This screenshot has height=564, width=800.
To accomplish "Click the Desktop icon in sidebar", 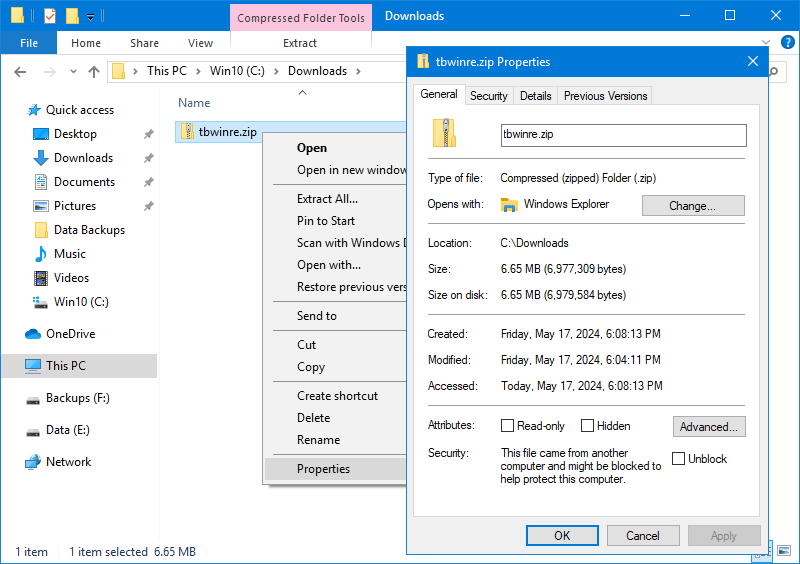I will coord(41,134).
